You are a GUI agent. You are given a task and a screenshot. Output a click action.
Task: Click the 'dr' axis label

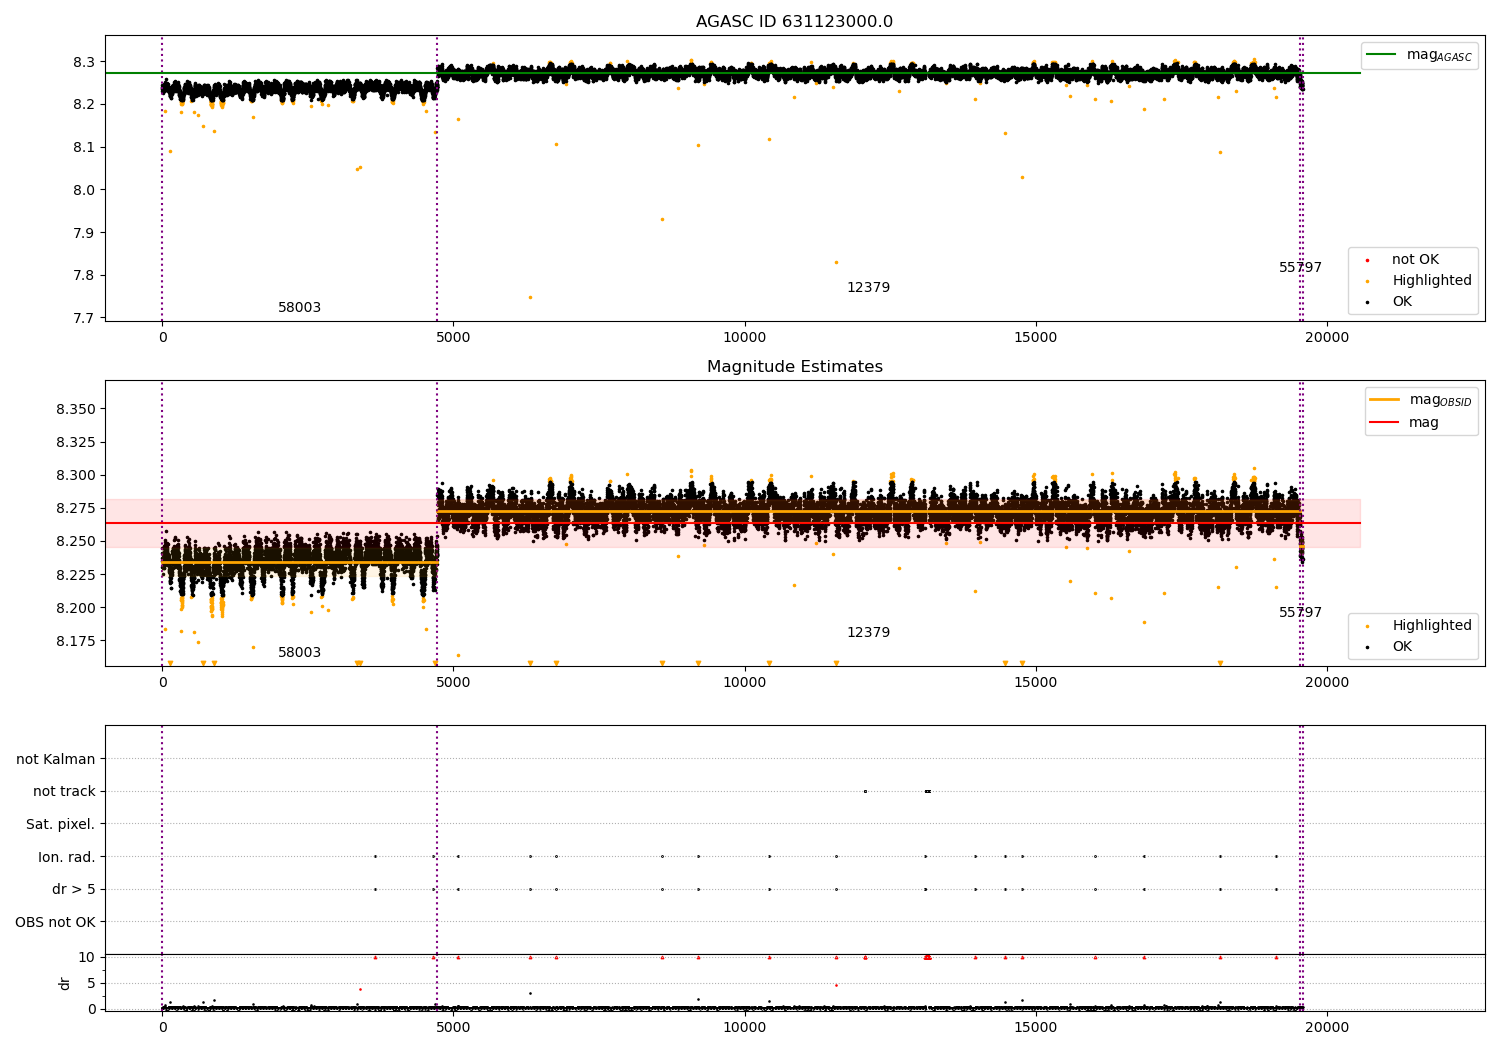tap(65, 983)
